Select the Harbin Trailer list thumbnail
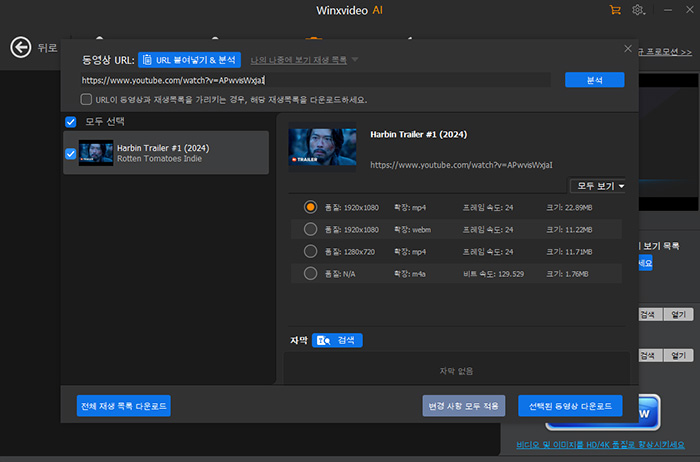Image resolution: width=700 pixels, height=462 pixels. [x=96, y=153]
